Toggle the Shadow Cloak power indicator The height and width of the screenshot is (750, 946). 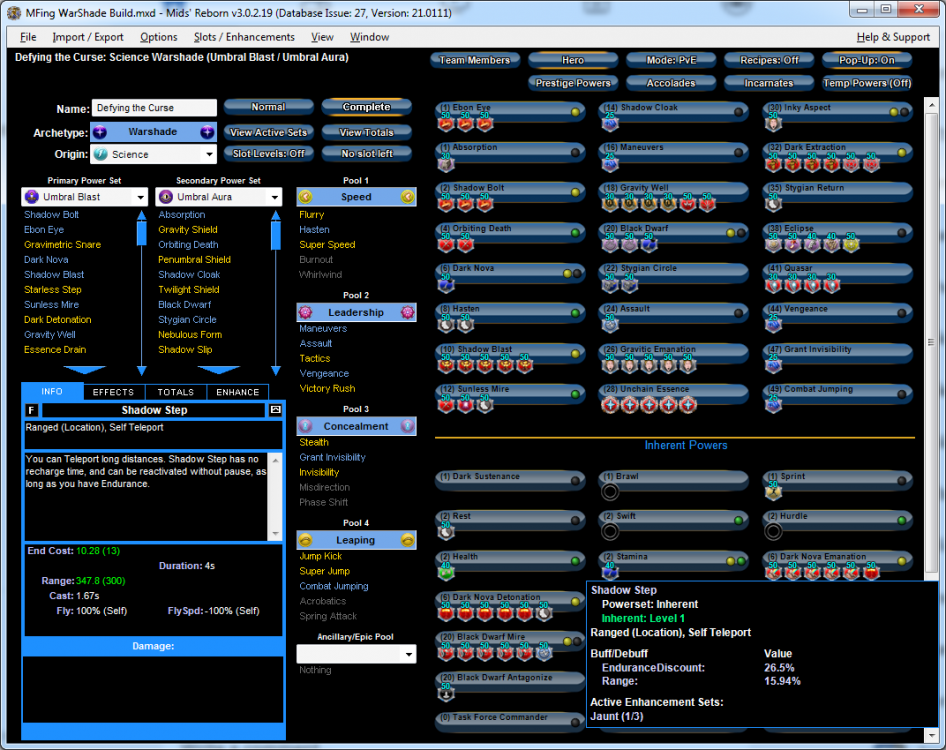(740, 112)
